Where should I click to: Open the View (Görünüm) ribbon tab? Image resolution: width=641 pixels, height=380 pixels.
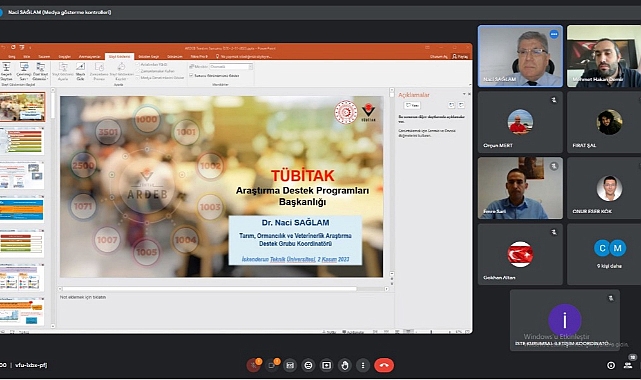[175, 56]
